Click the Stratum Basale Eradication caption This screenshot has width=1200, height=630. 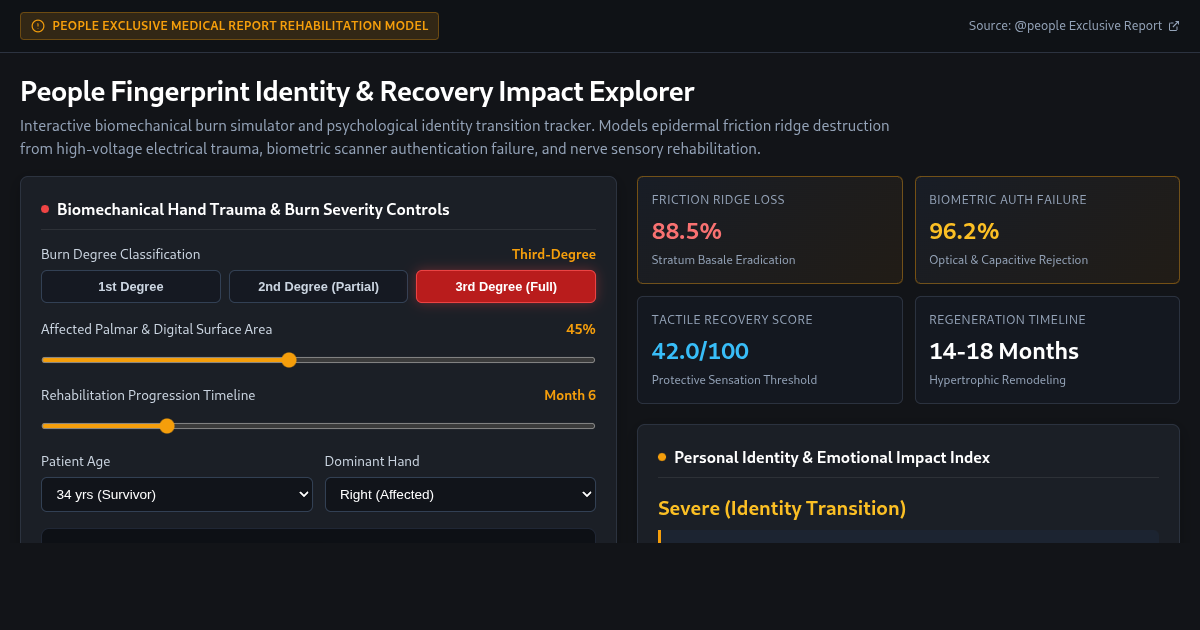click(724, 260)
